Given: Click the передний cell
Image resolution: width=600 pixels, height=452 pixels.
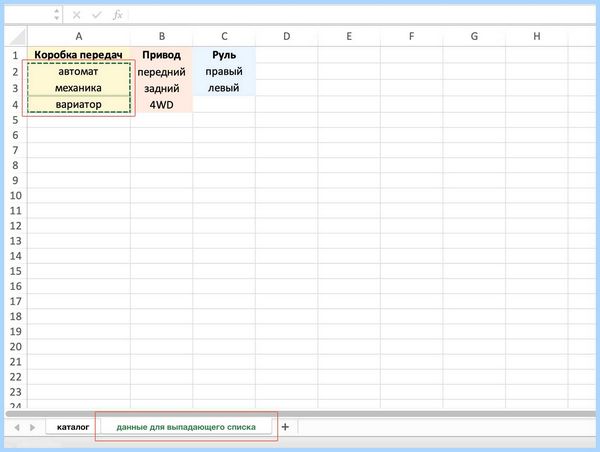Looking at the screenshot, I should [x=161, y=72].
